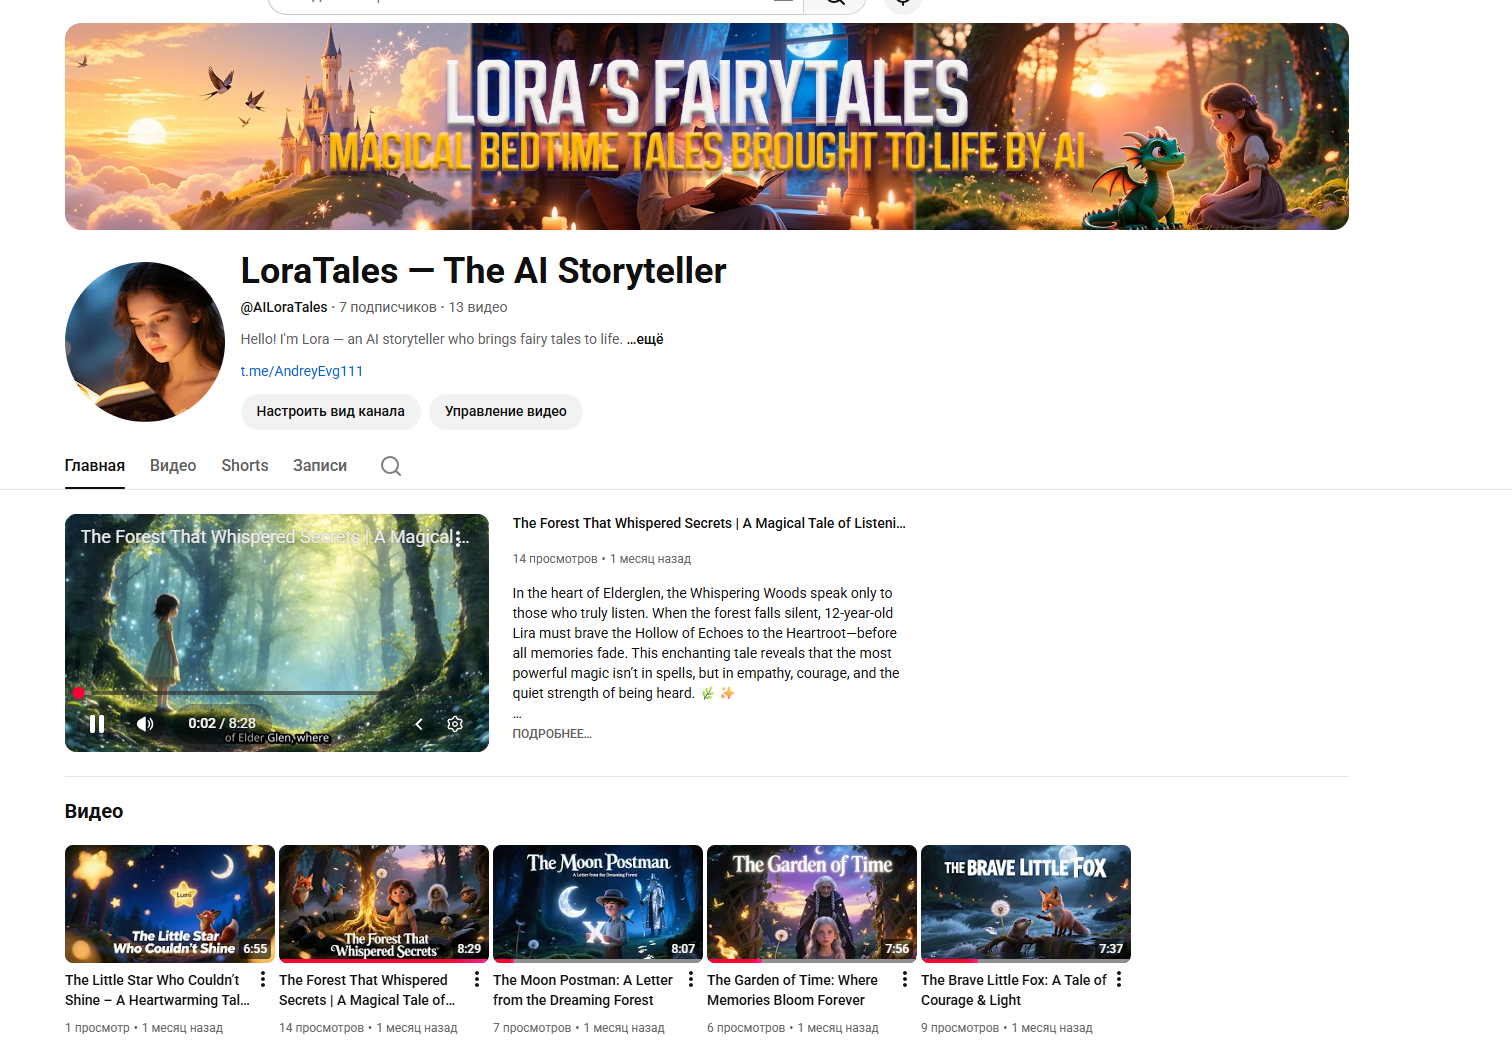Screen dimensions: 1512x1055
Task: Mute the trailer audio with the speaker icon
Action: 144,723
